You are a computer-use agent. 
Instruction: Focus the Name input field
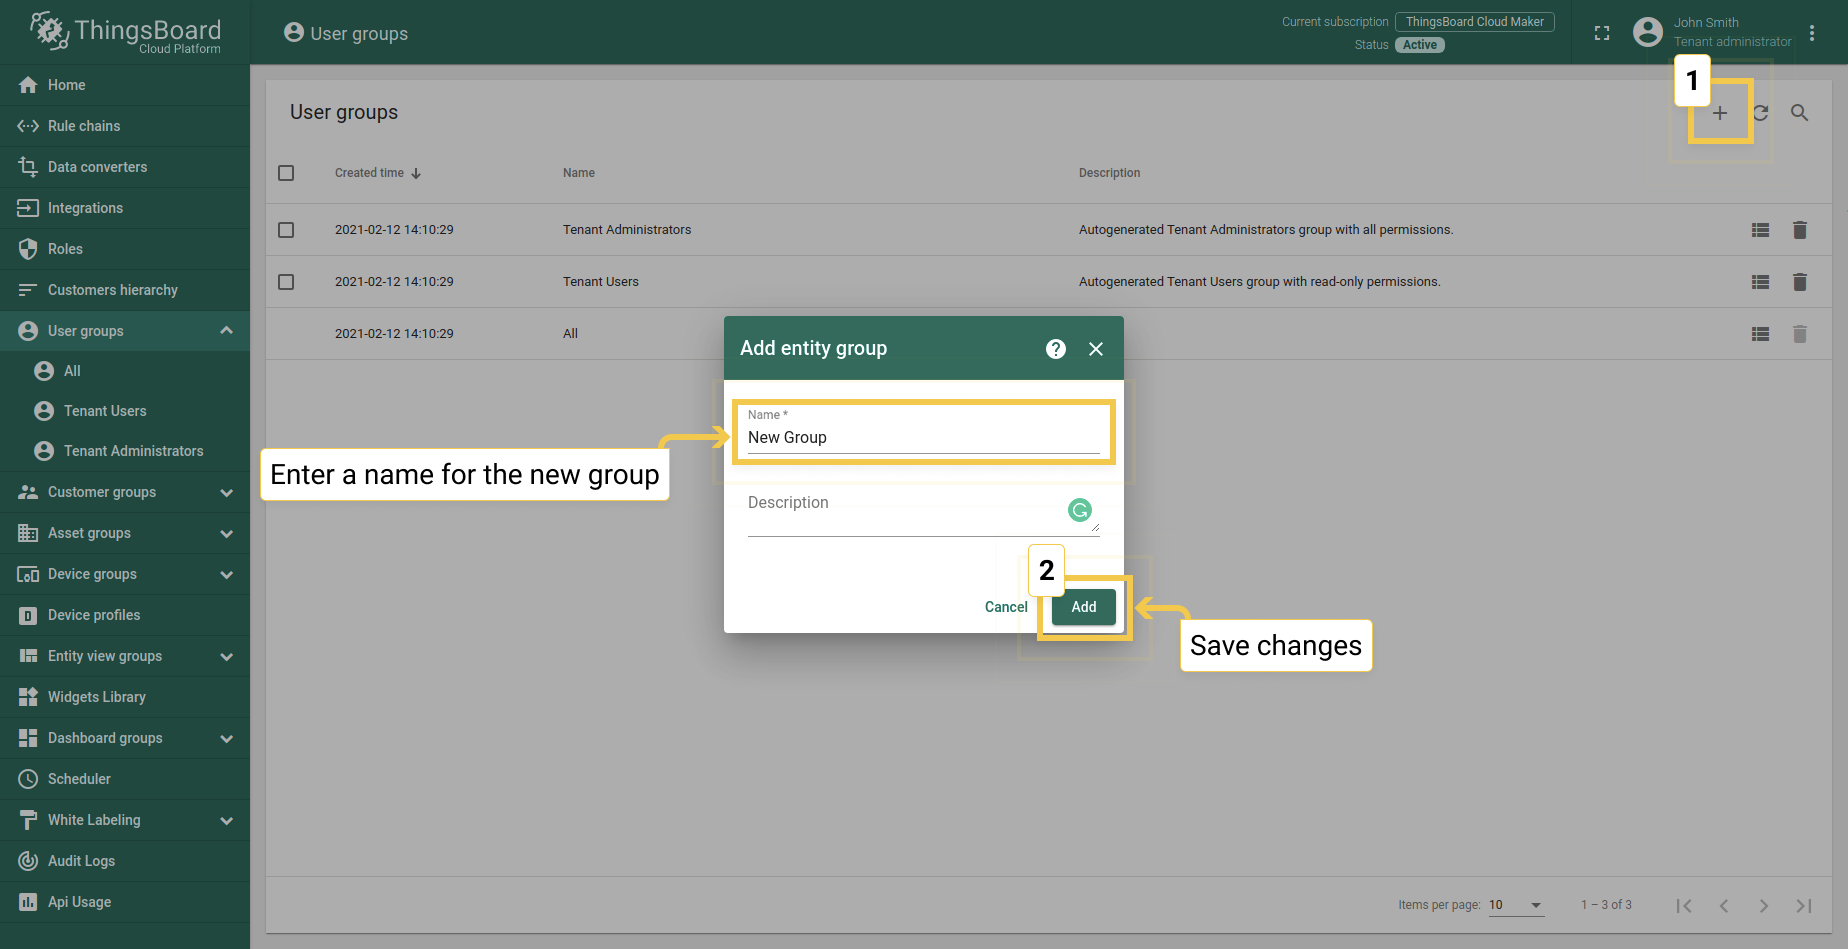922,438
